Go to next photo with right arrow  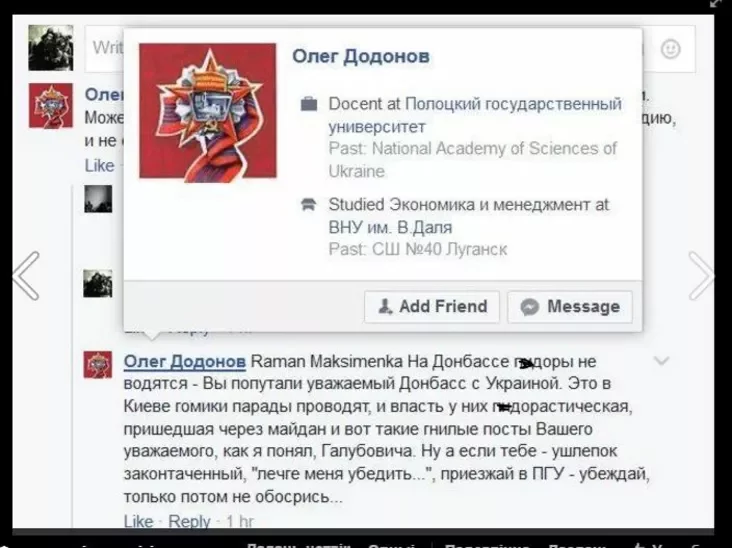[x=701, y=275]
